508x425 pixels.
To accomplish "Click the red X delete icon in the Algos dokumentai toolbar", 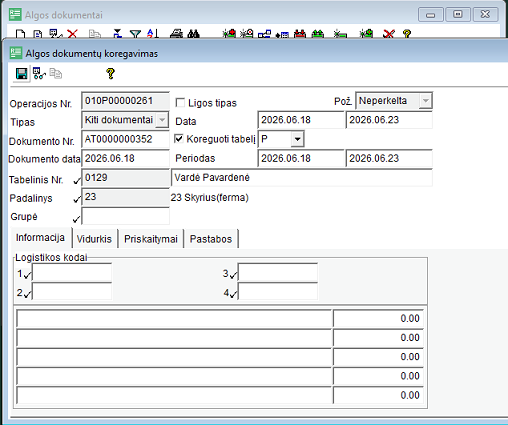I will (x=72, y=34).
